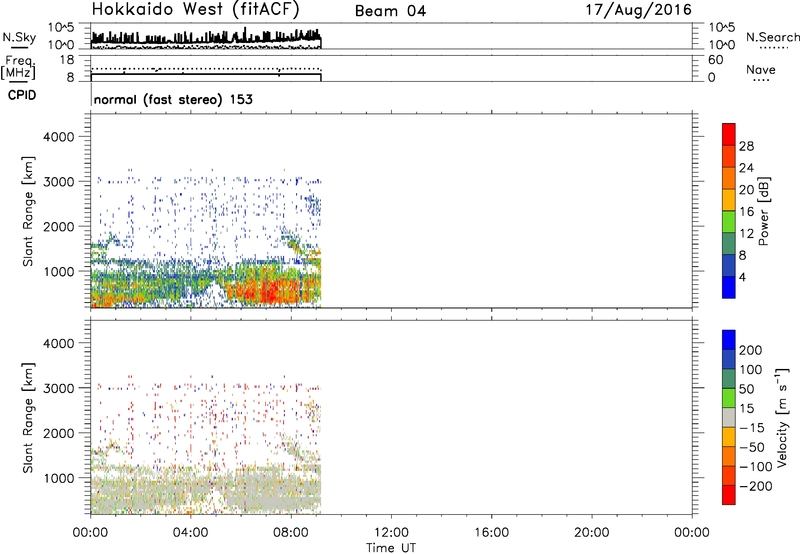The width and height of the screenshot is (800, 554).
Task: Click the 60 tick on Nave axis
Action: [x=715, y=60]
